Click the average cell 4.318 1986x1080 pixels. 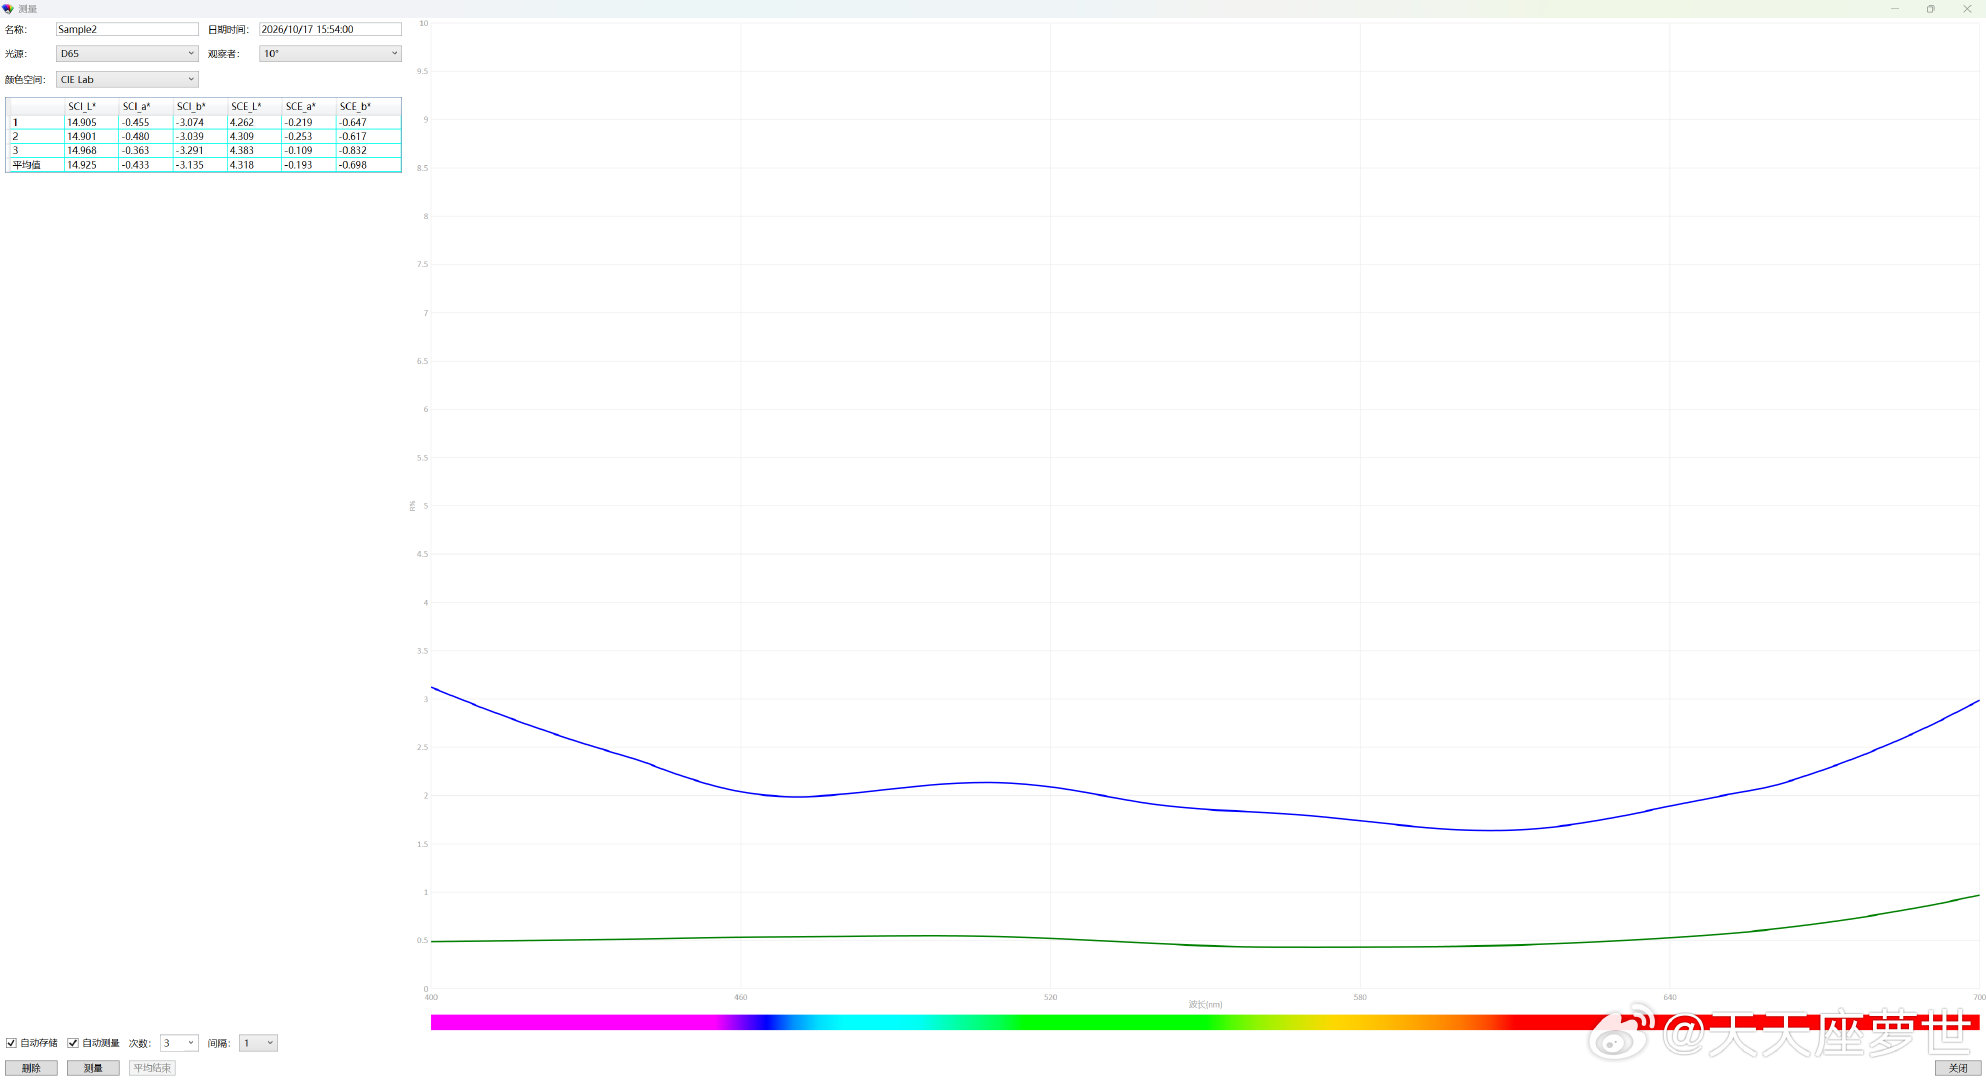[x=254, y=165]
